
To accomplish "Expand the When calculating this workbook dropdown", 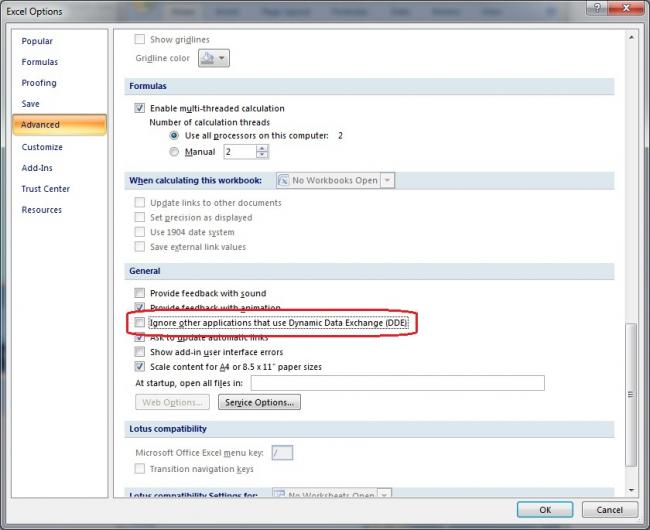I will 387,181.
